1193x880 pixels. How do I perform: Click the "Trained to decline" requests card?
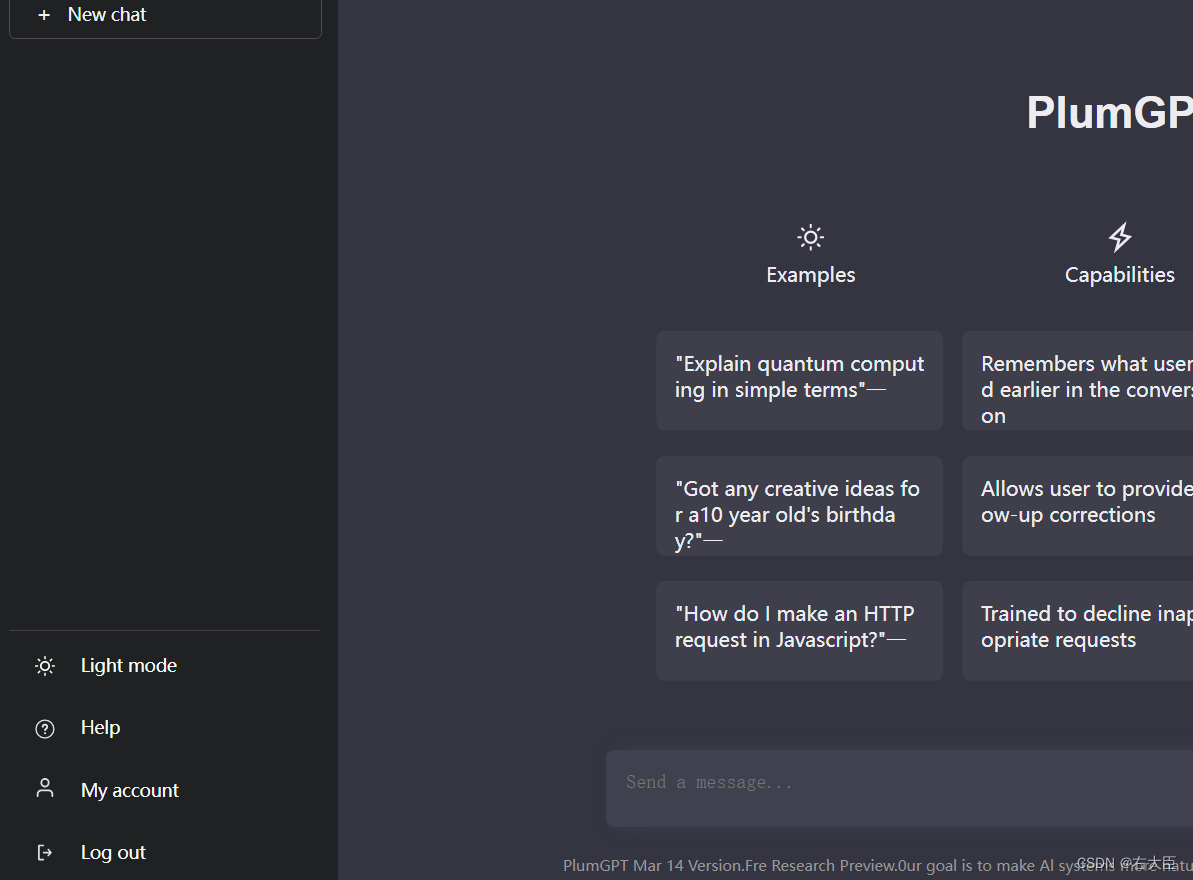click(1077, 631)
